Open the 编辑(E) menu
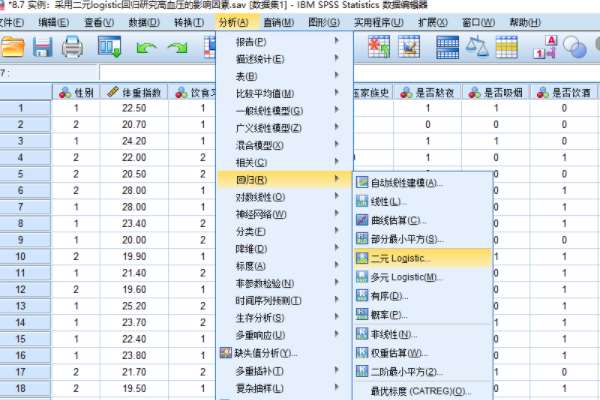Image resolution: width=600 pixels, height=400 pixels. point(54,23)
